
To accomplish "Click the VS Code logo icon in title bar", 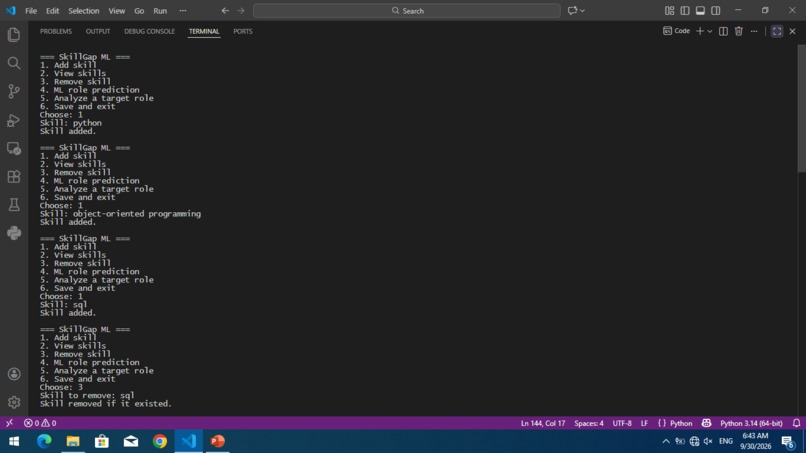I will [11, 10].
